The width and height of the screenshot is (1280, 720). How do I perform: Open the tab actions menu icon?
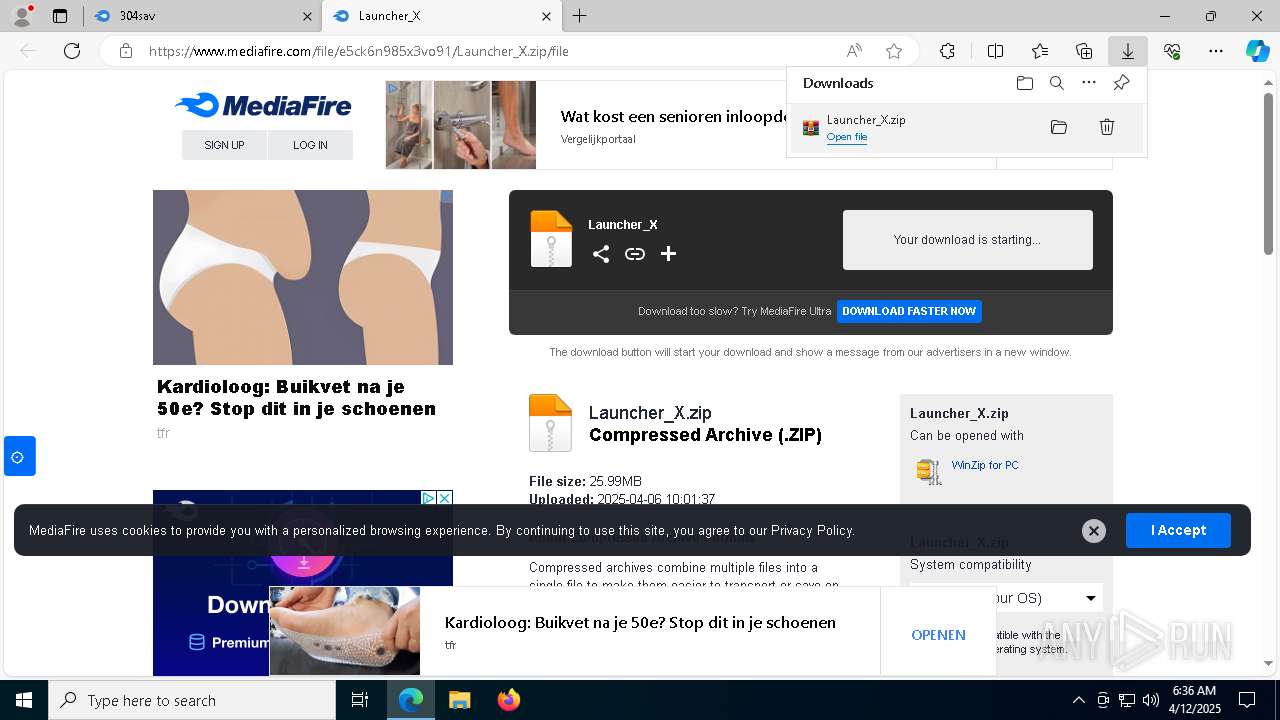[x=60, y=16]
